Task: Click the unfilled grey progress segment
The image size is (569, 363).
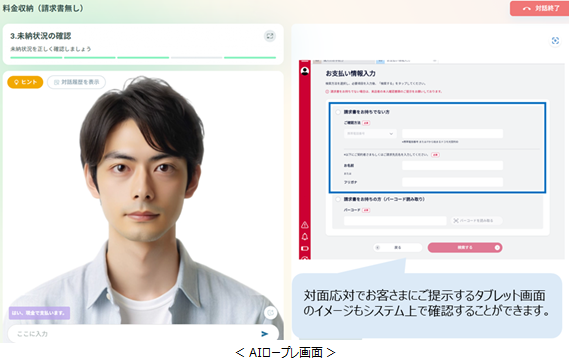Action: (196, 57)
